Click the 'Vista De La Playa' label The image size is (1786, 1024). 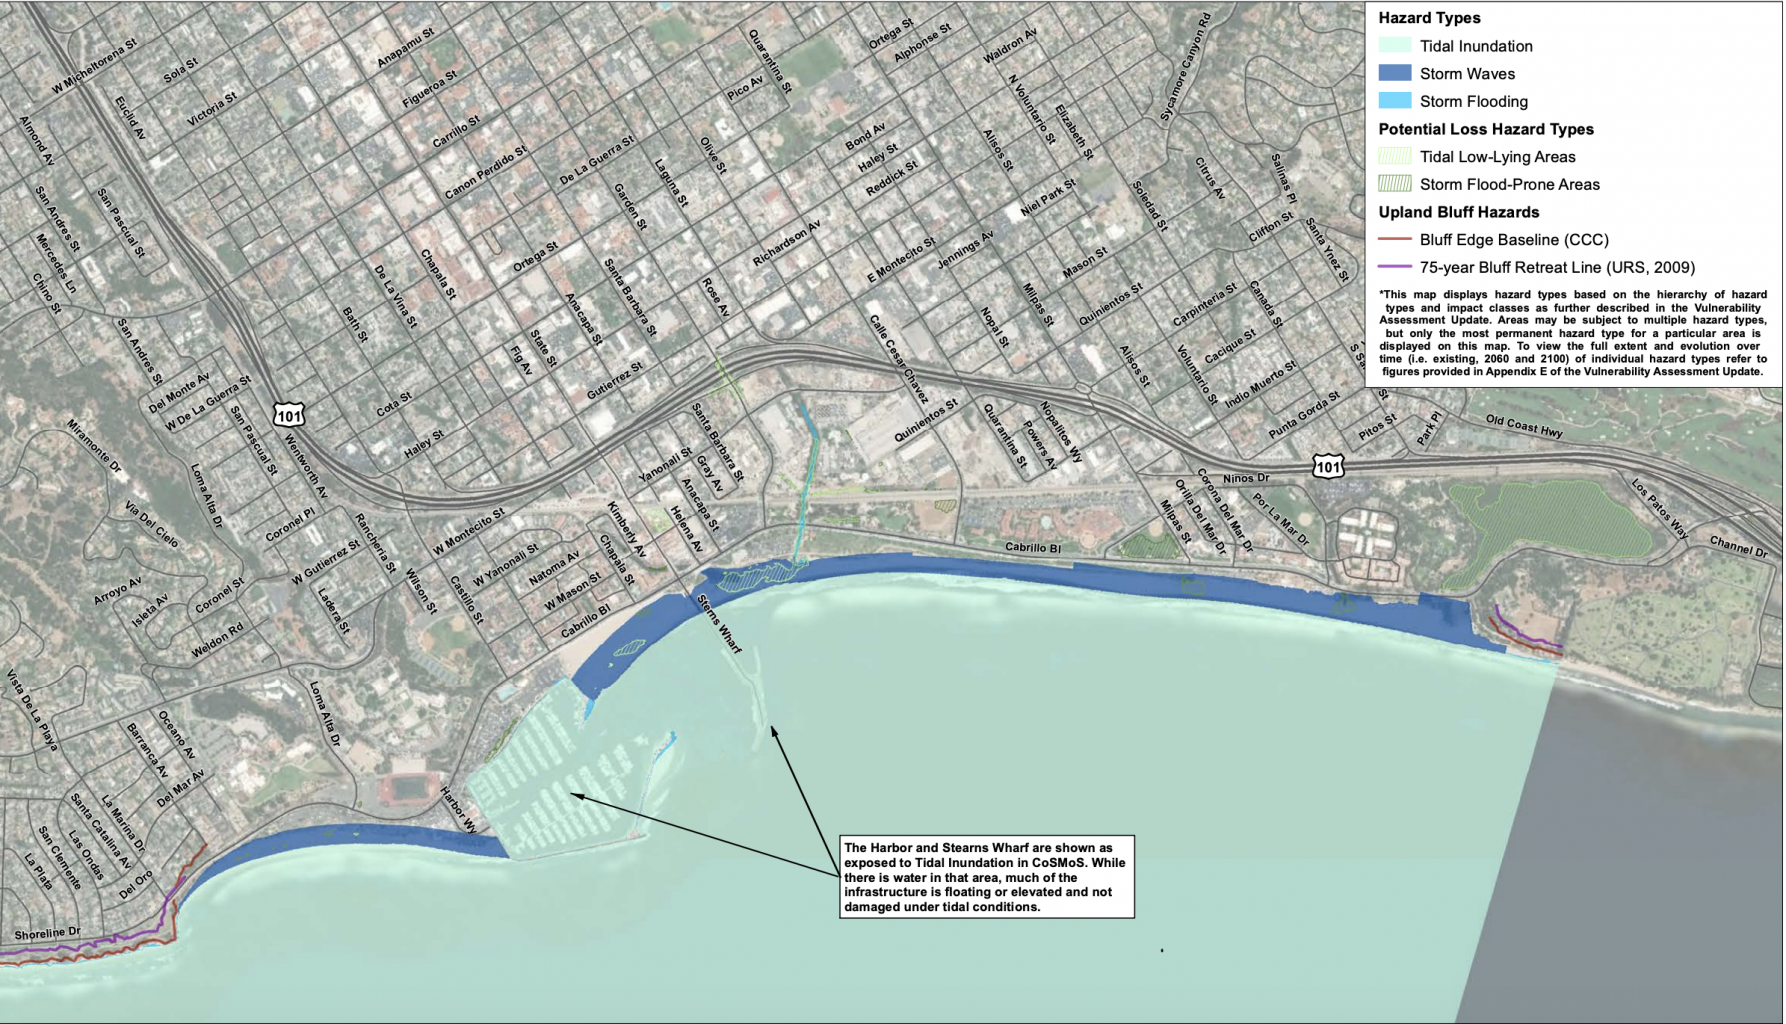[32, 710]
